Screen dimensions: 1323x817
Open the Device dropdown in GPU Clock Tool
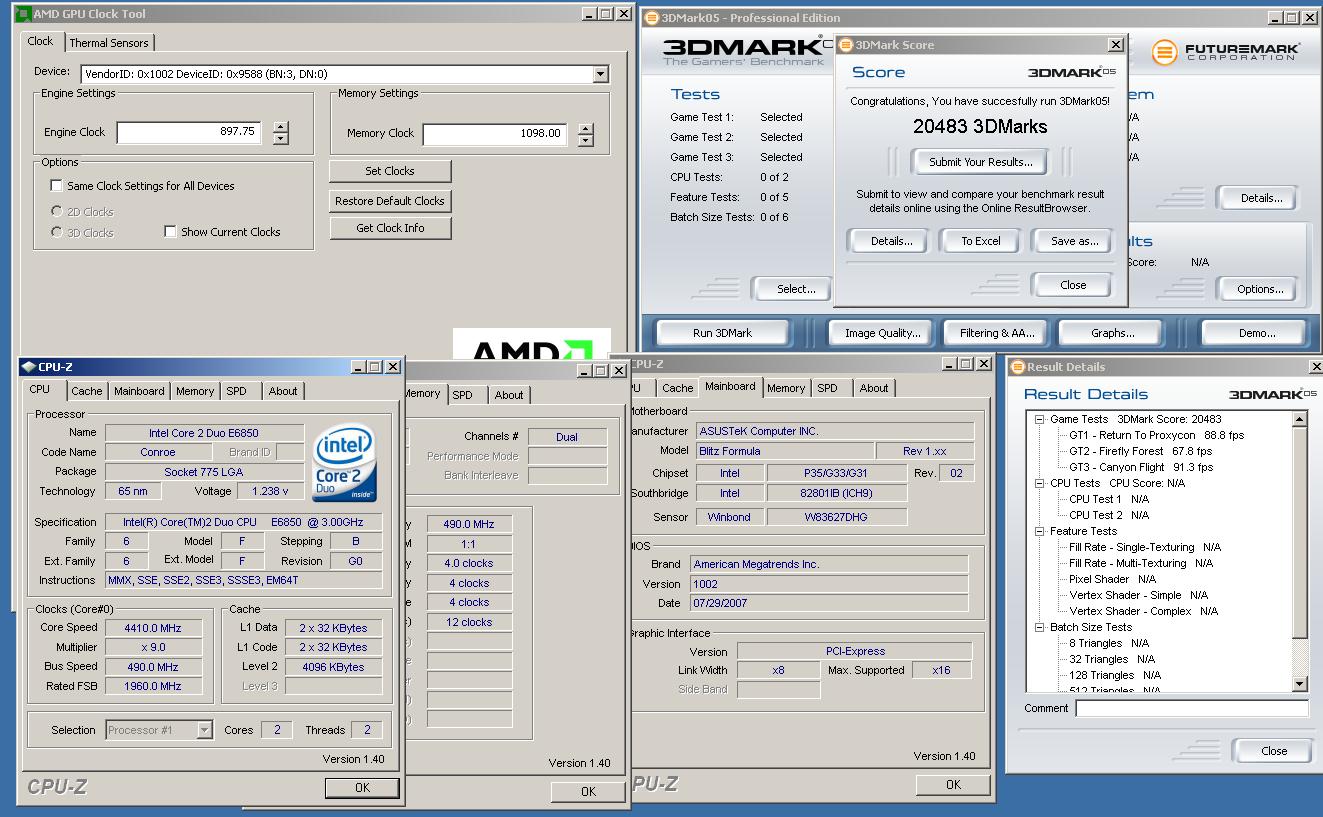600,74
